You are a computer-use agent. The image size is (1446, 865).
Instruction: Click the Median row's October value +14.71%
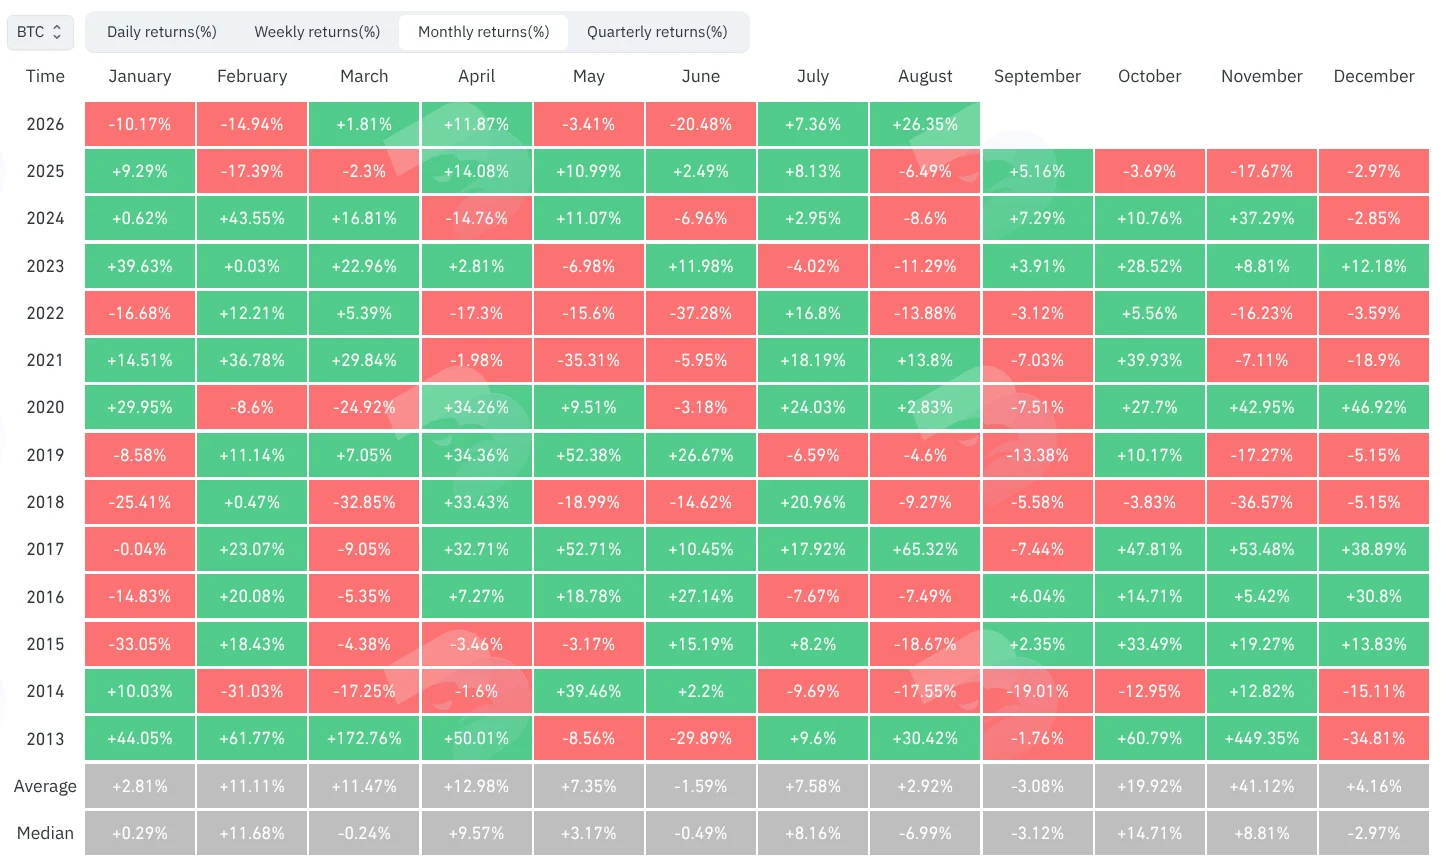(1150, 833)
